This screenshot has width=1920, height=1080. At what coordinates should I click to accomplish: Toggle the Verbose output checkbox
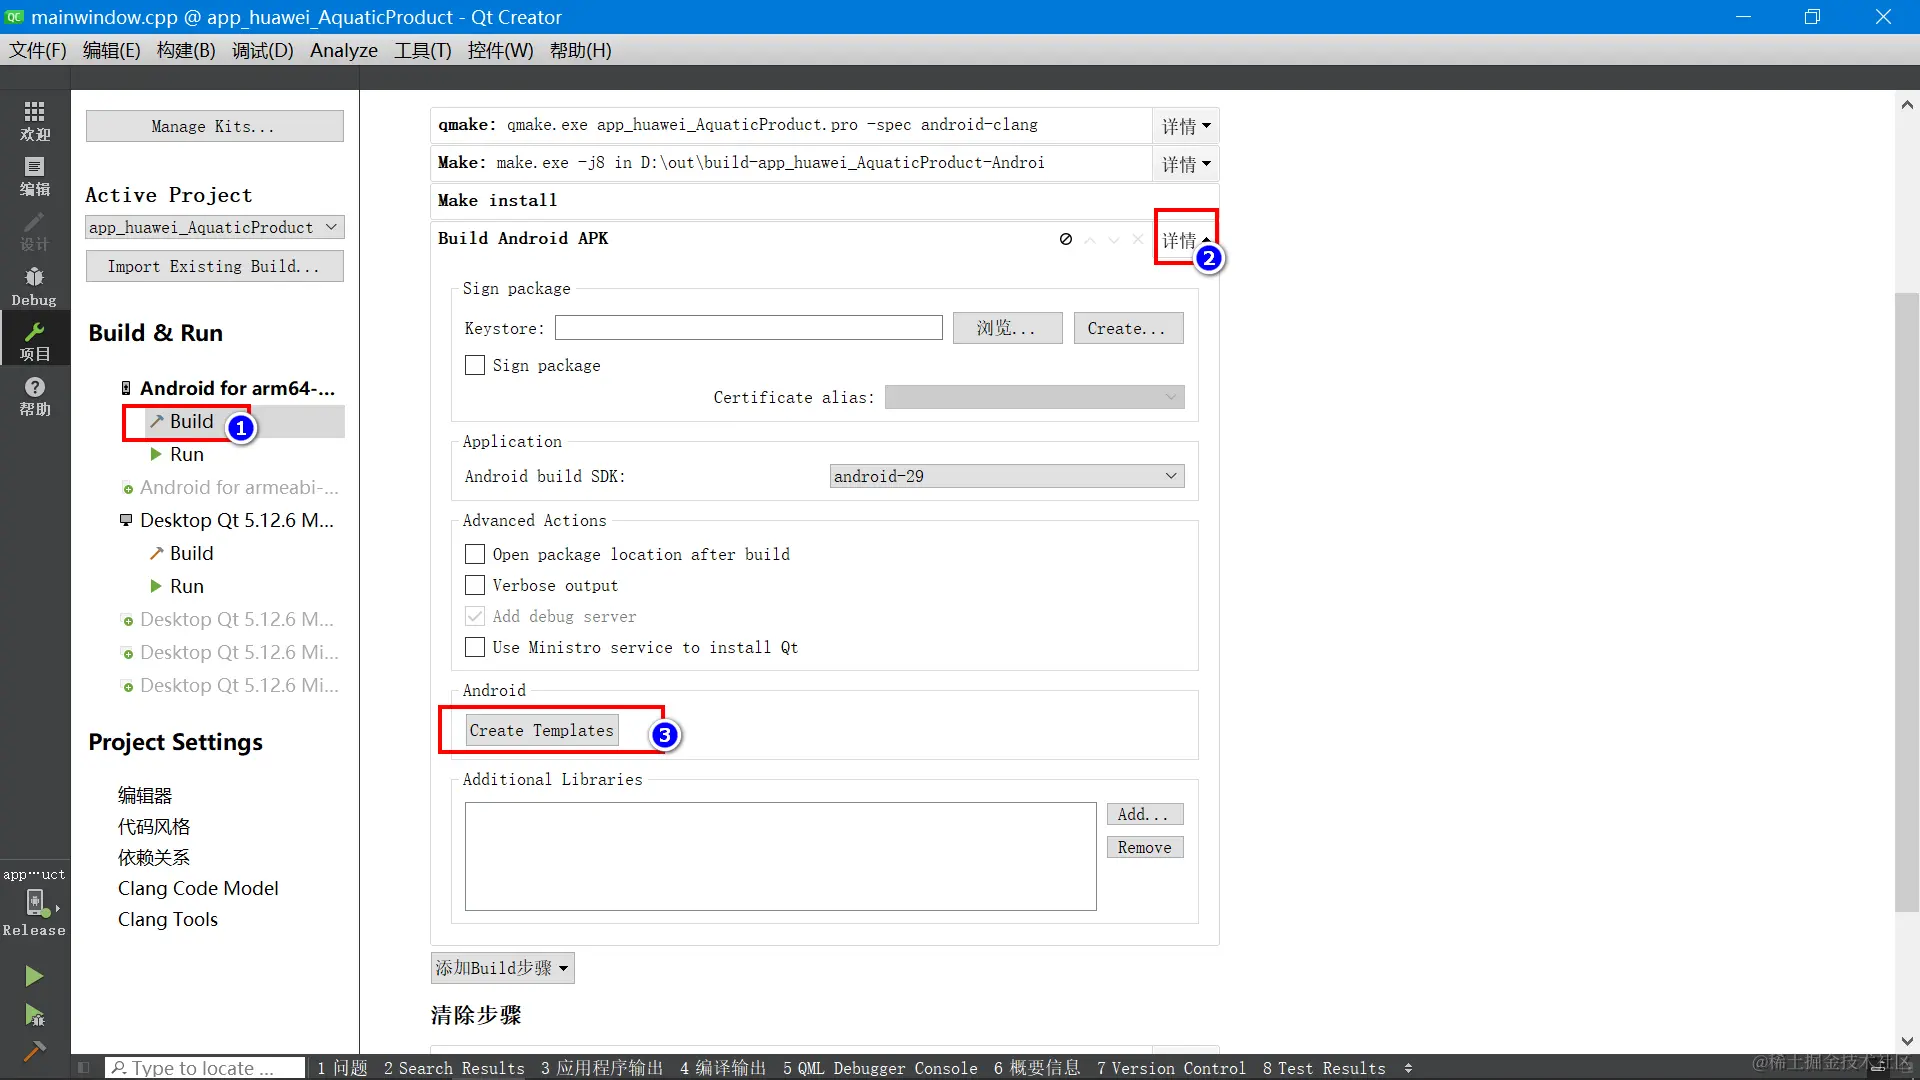click(475, 585)
